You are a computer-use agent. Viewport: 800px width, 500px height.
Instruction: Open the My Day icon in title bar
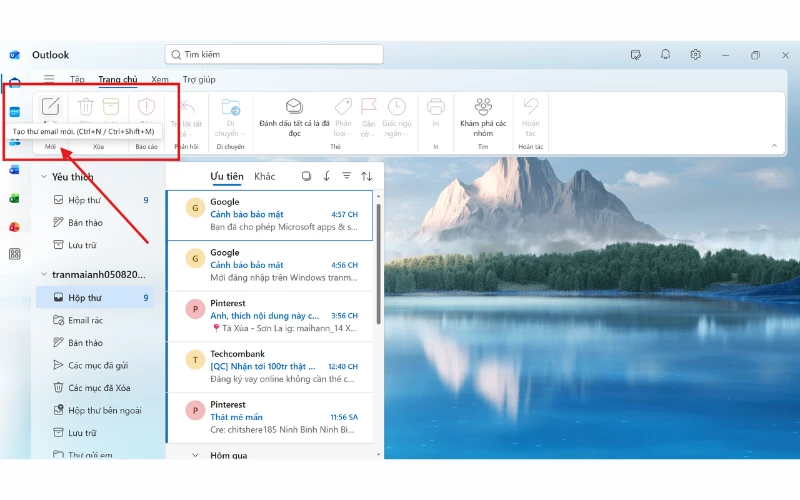tap(636, 55)
